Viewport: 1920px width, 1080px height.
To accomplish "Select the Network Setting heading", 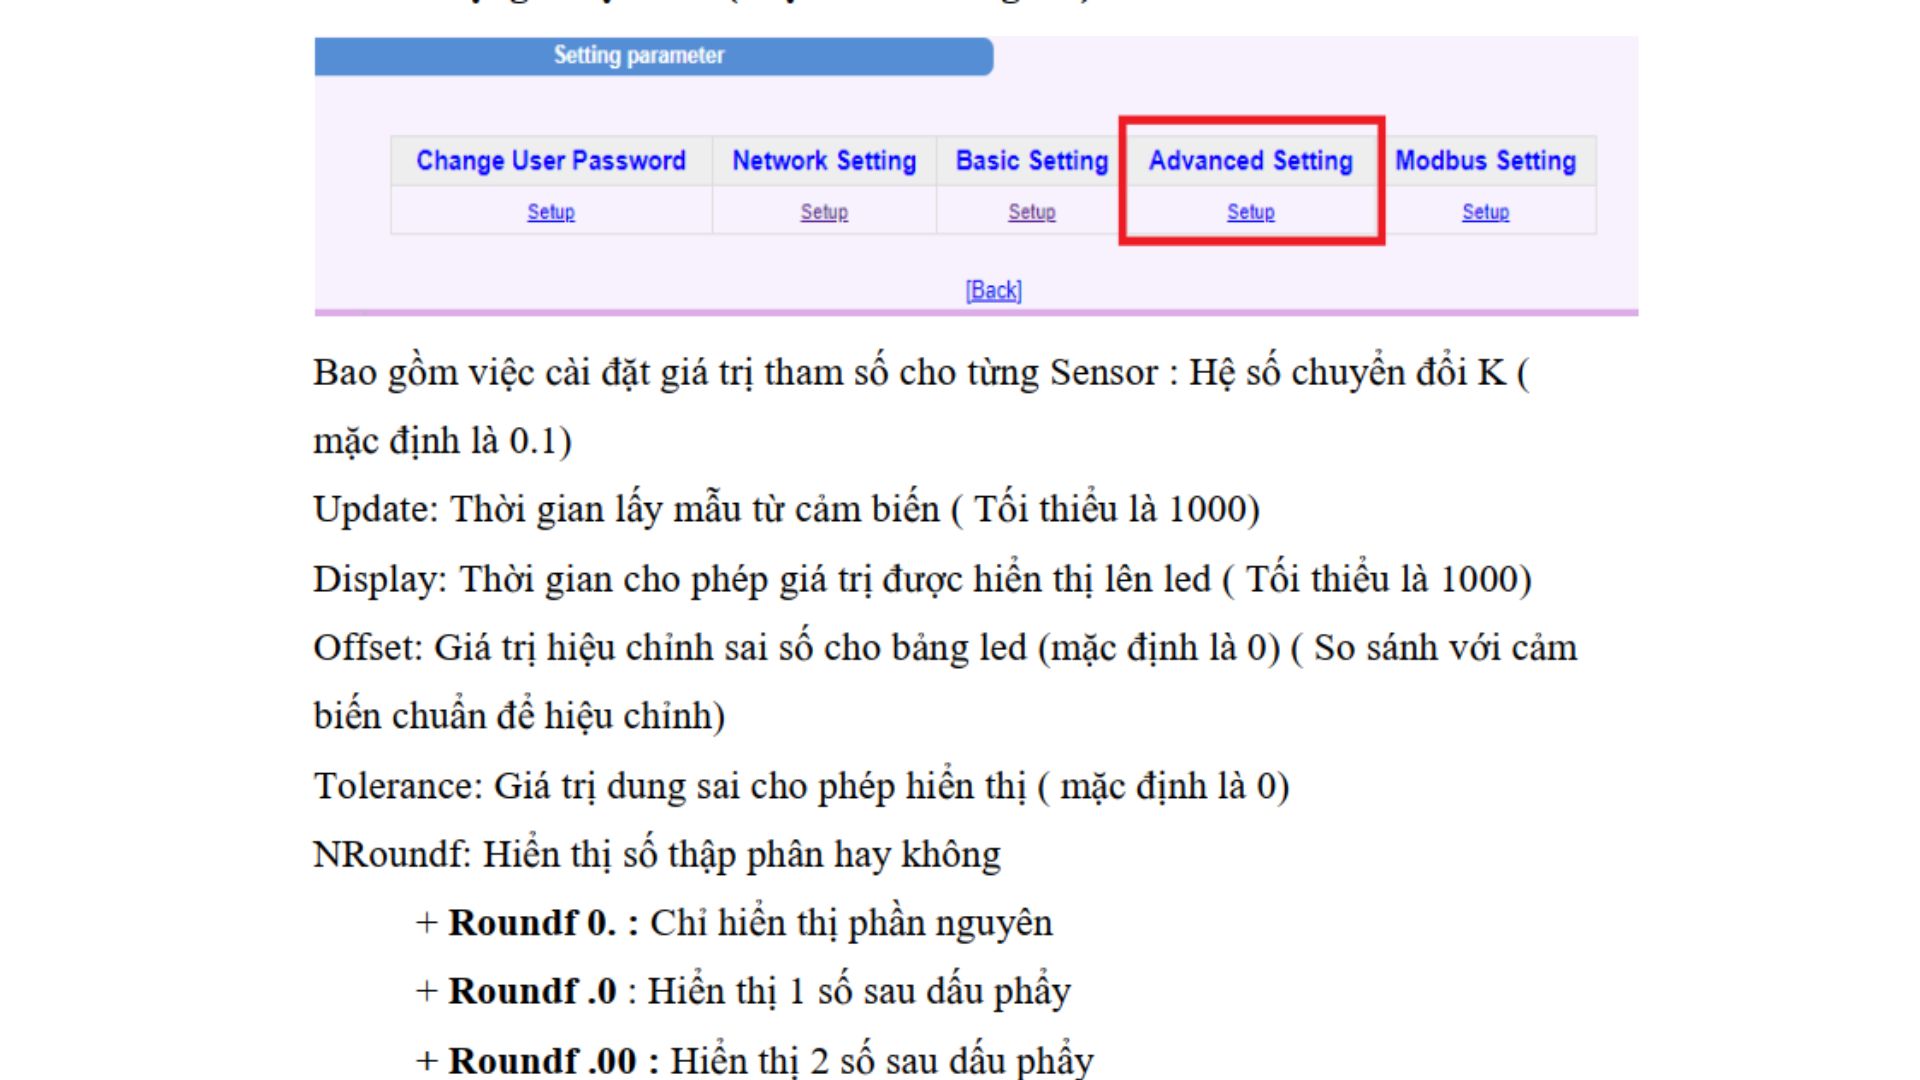I will (824, 161).
